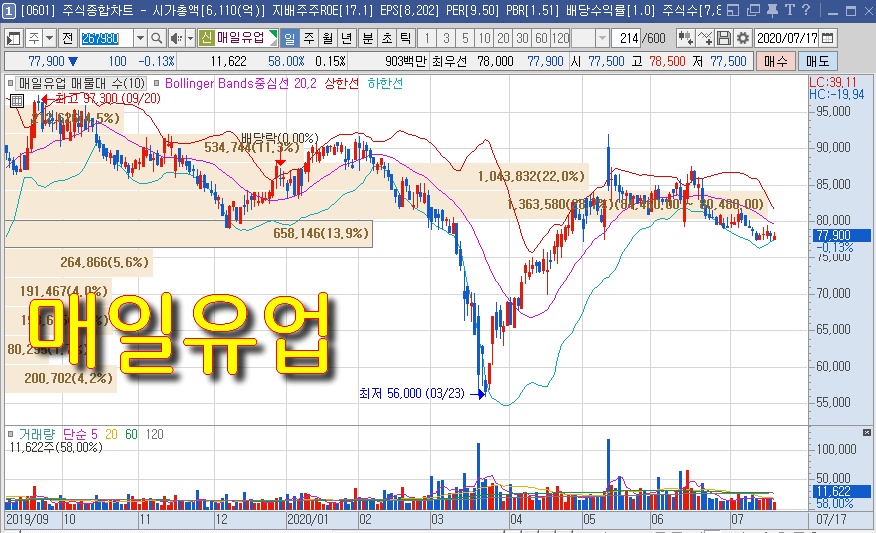The width and height of the screenshot is (876, 533).
Task: Click the 07/17 date label on axis
Action: [x=831, y=520]
